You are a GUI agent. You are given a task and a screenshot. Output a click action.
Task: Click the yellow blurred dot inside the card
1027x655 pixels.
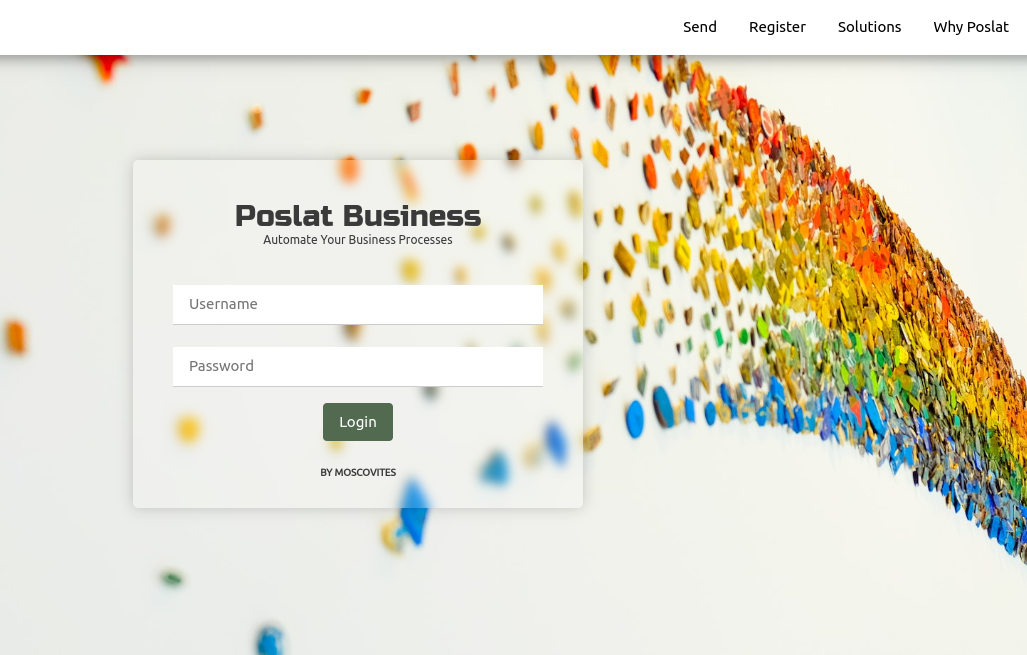[x=188, y=429]
